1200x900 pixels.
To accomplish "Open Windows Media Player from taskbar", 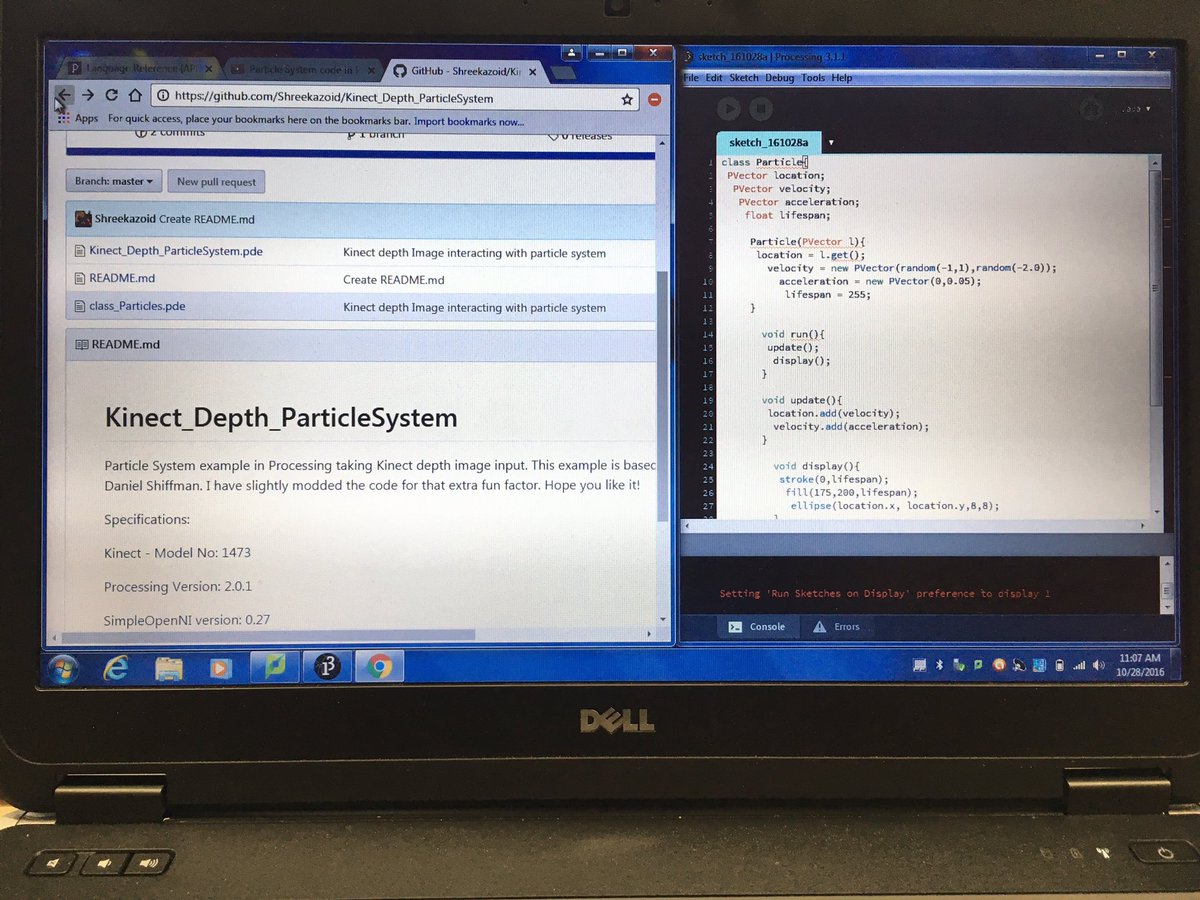I will 221,668.
